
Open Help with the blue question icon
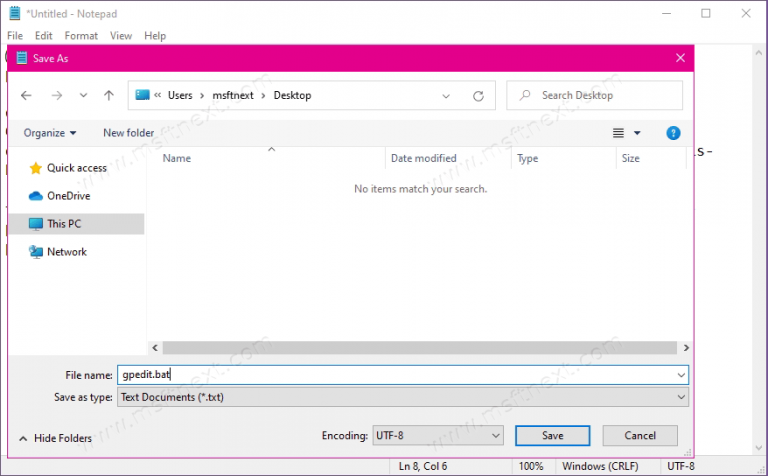673,133
